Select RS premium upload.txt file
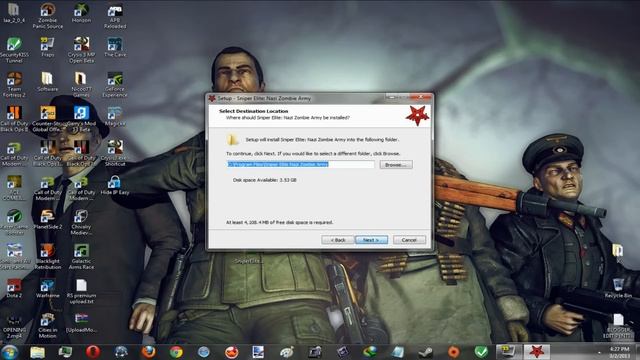The width and height of the screenshot is (640, 360). [81, 291]
